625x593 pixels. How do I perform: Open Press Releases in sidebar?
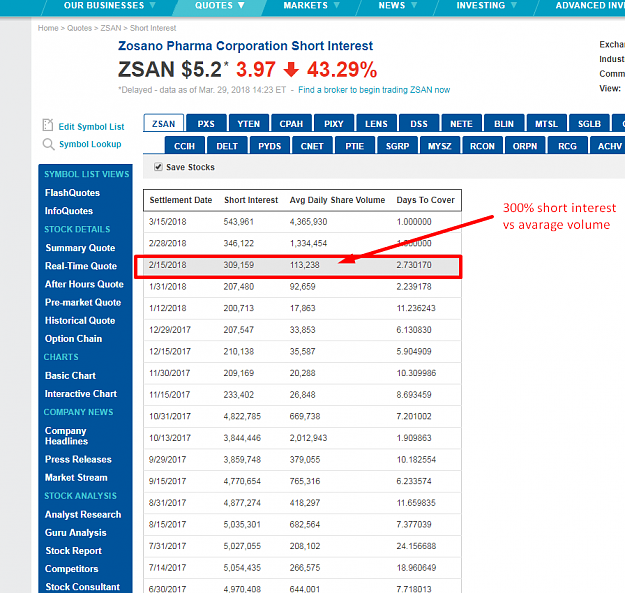coord(78,459)
